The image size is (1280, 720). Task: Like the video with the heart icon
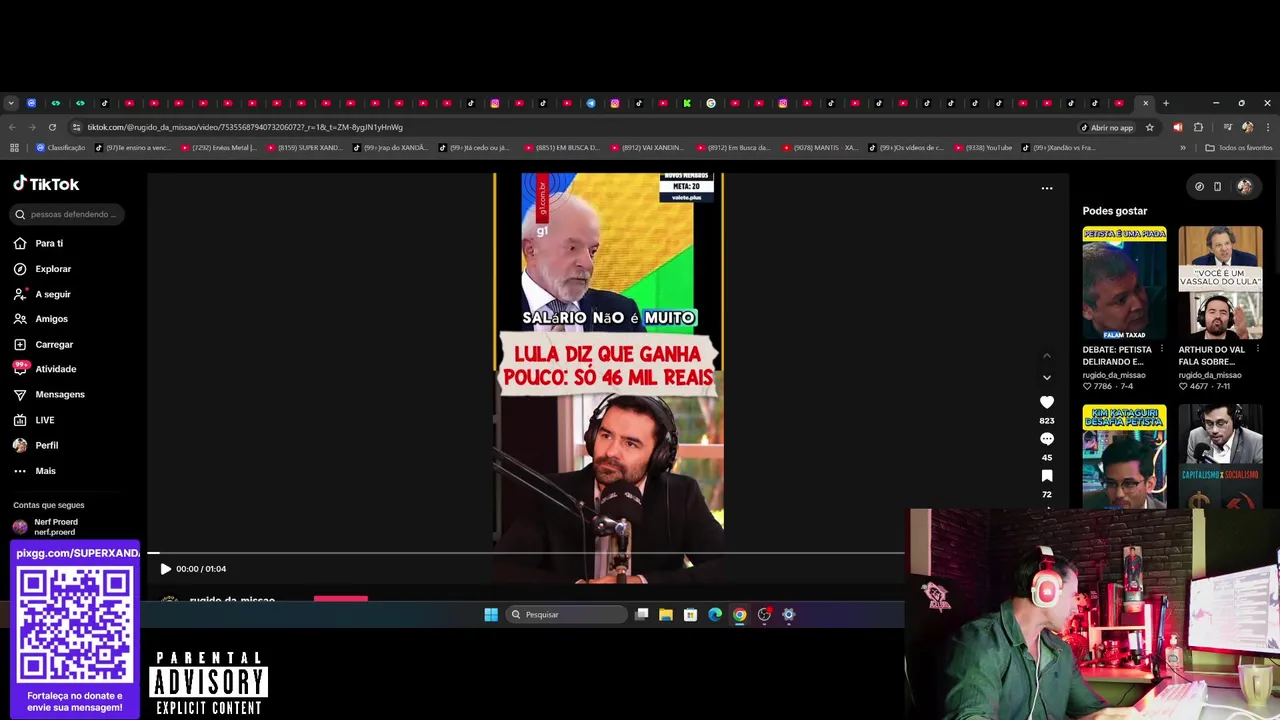point(1047,402)
